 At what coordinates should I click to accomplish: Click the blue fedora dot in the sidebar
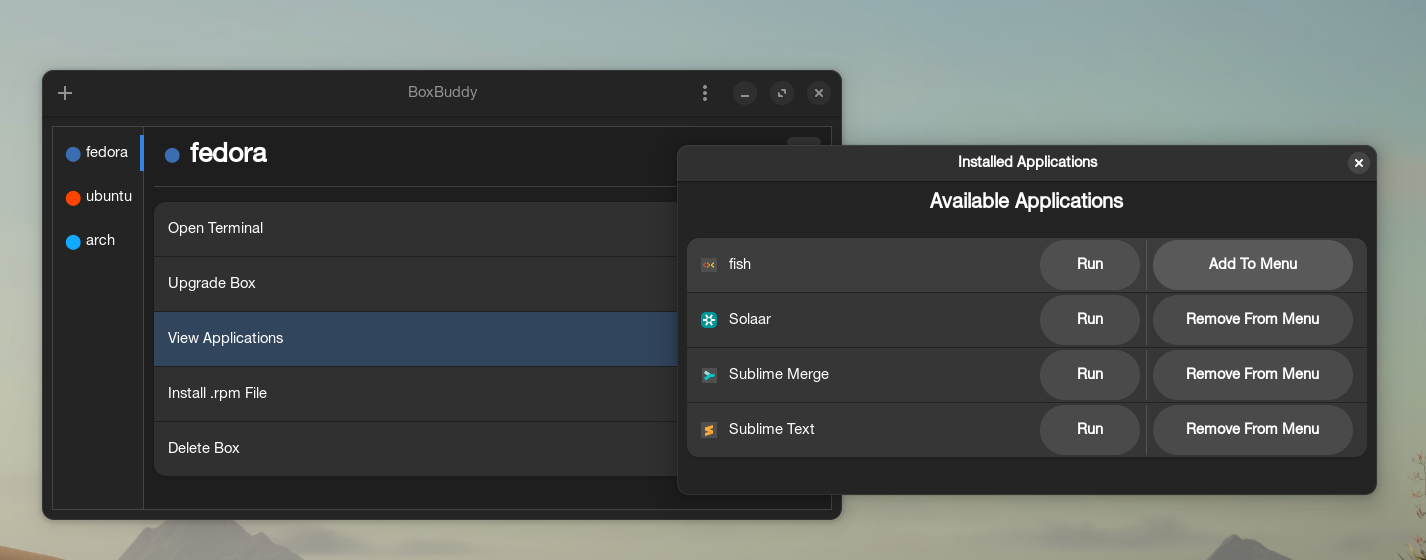point(73,154)
